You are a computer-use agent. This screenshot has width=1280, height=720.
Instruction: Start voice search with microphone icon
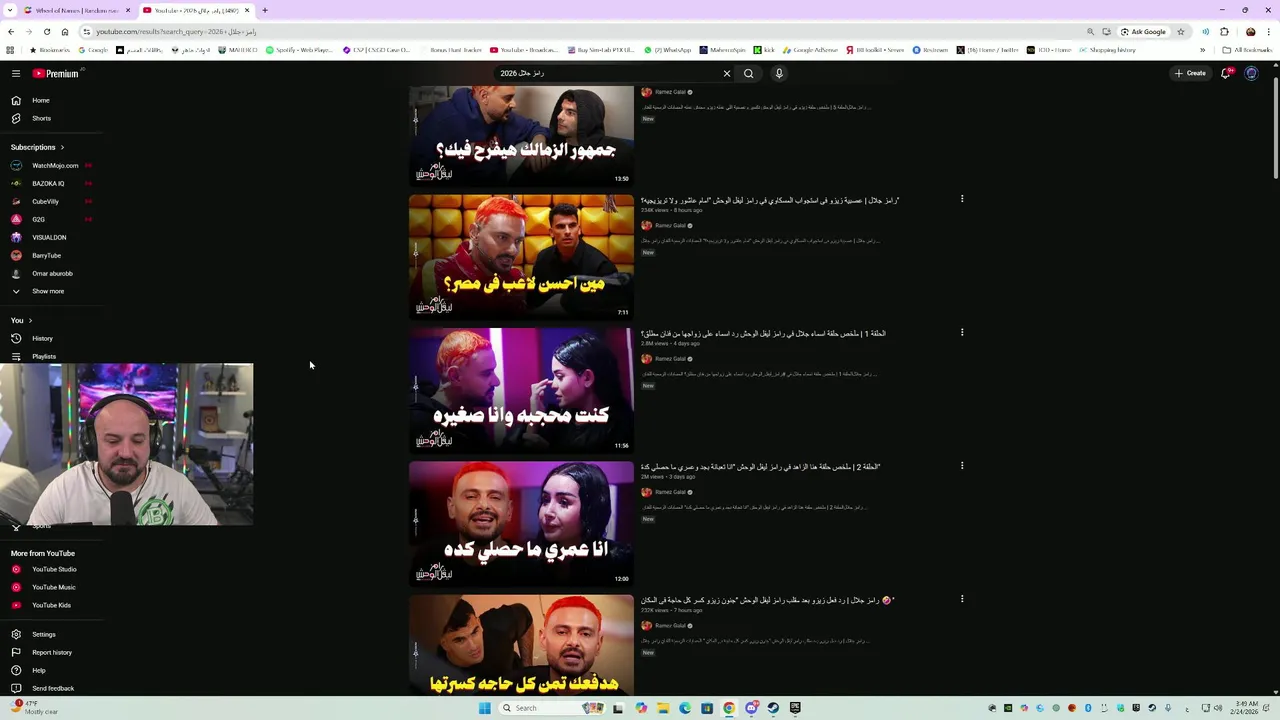tap(779, 73)
